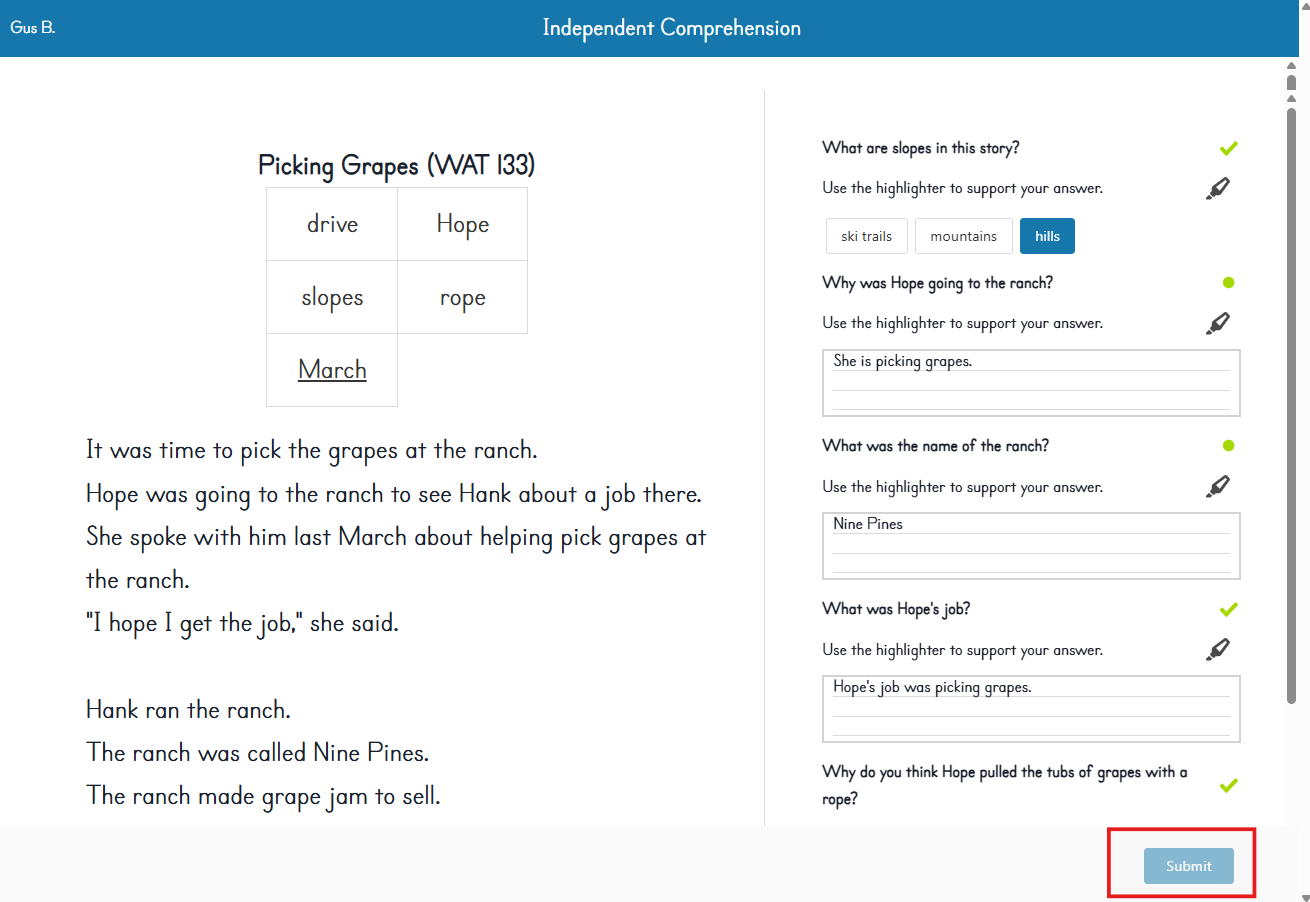Viewport: 1310px width, 902px height.
Task: Choose the 'mountains' answer option
Action: 963,236
